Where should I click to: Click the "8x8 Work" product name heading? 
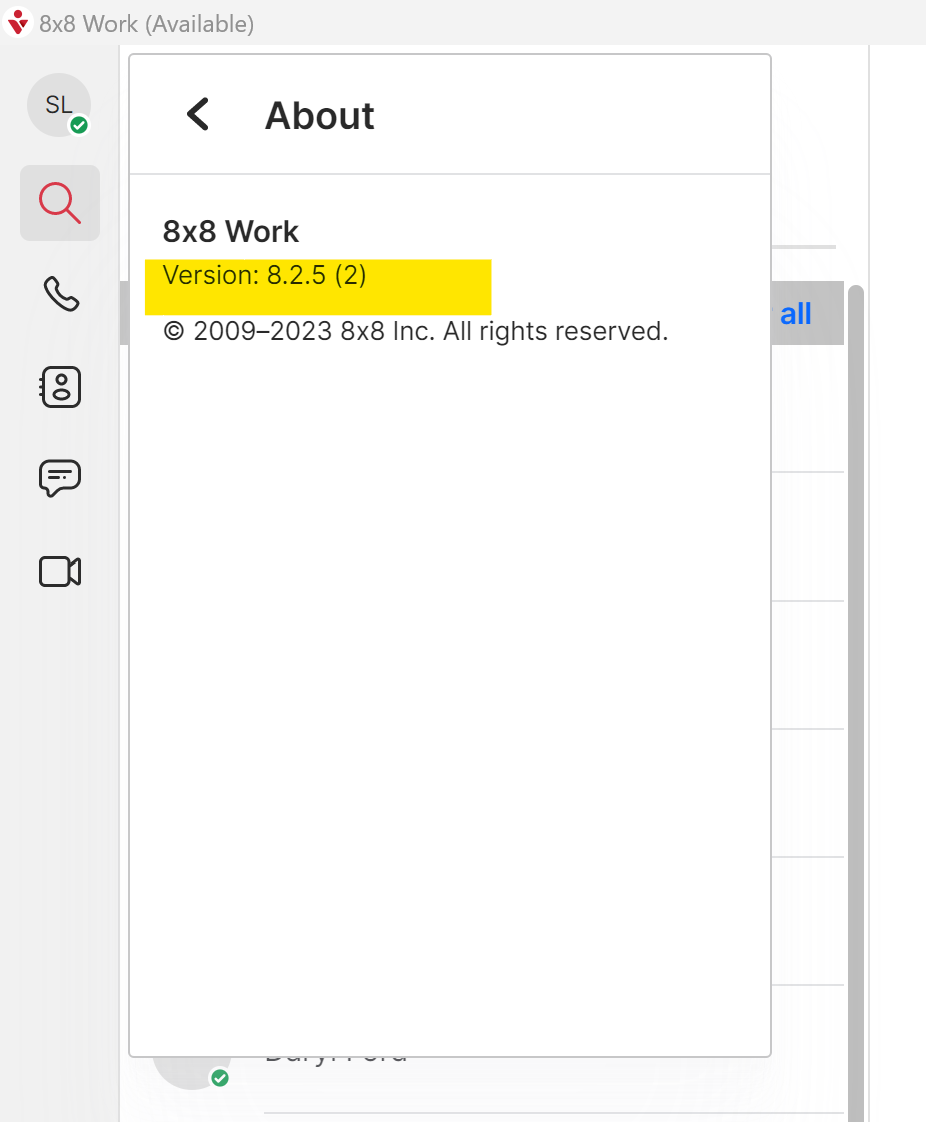click(x=230, y=231)
